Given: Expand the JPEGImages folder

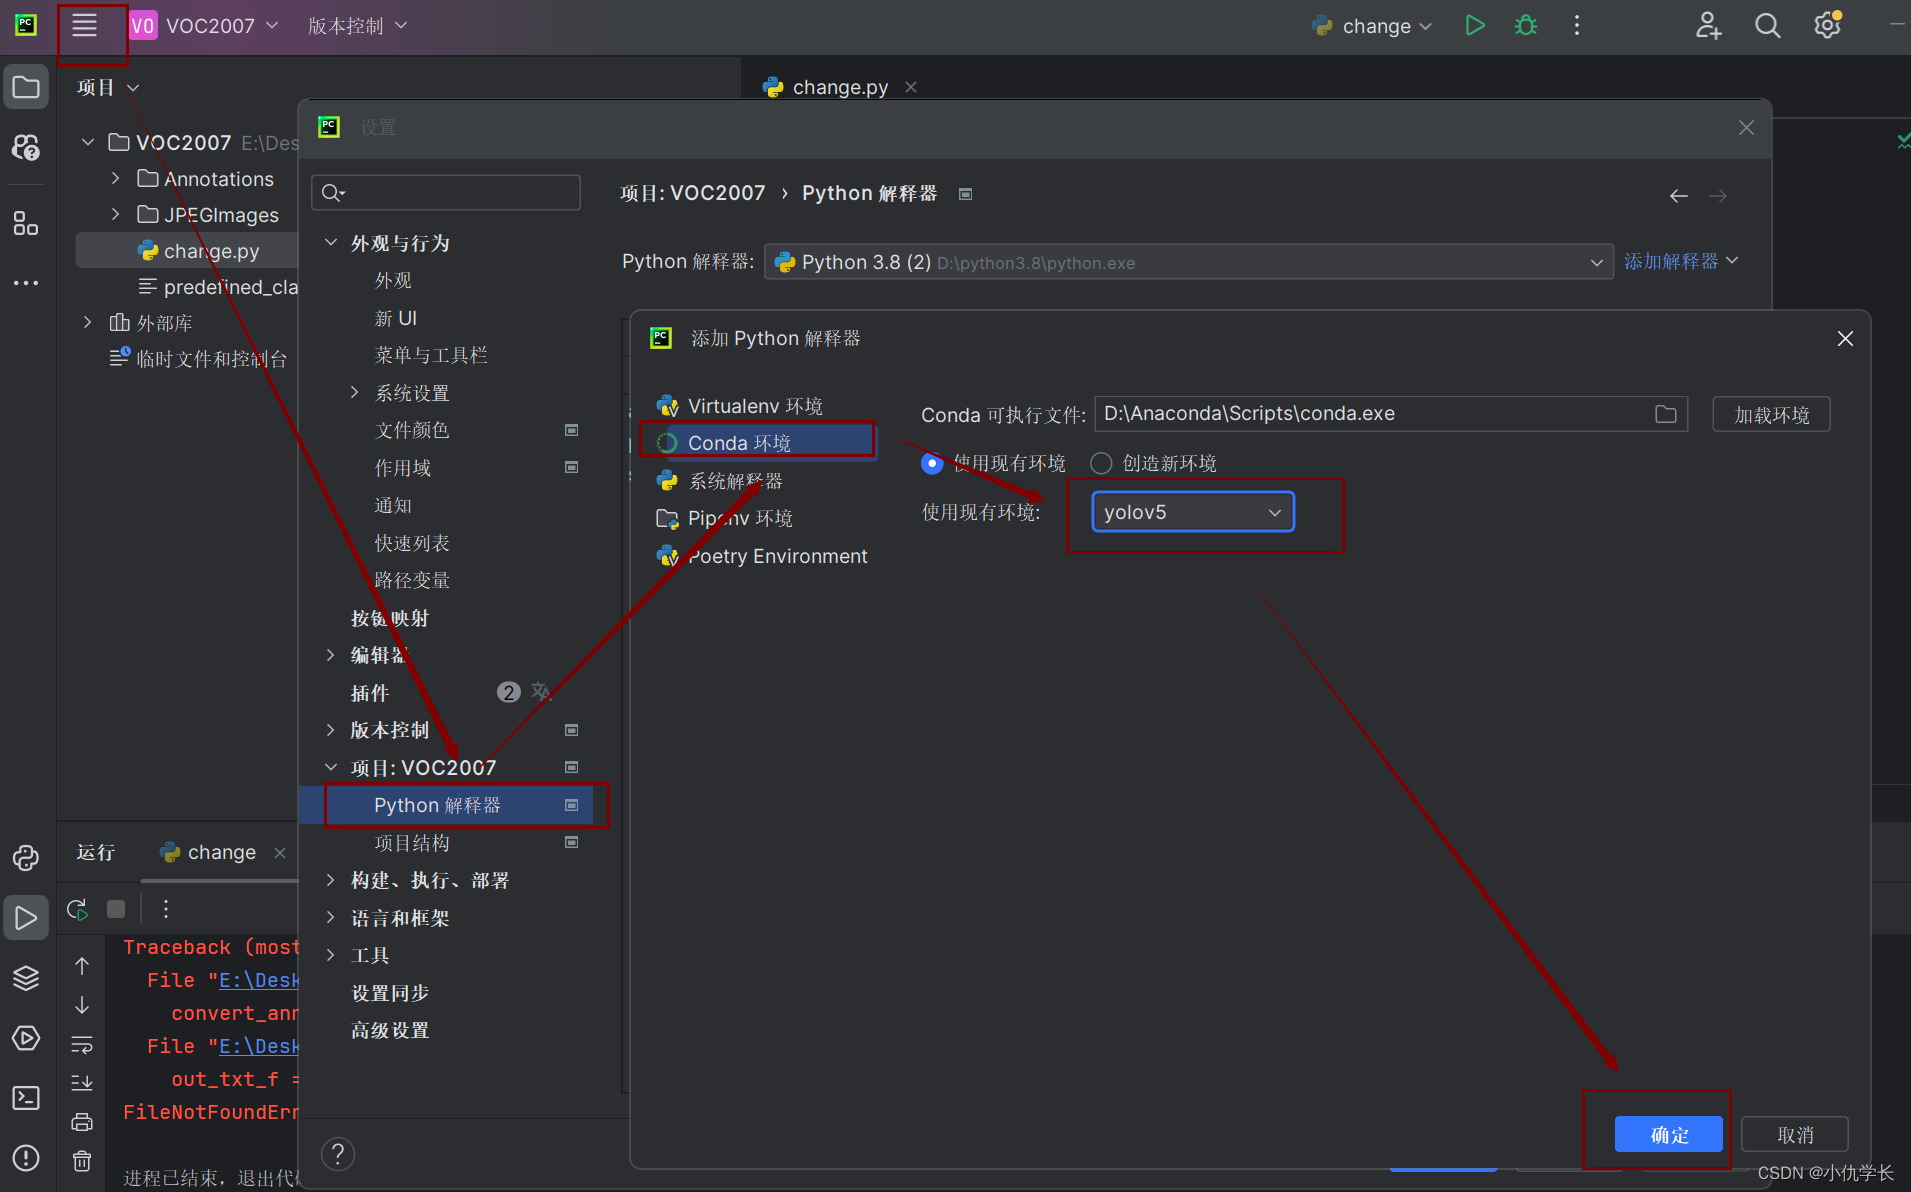Looking at the screenshot, I should tap(115, 215).
